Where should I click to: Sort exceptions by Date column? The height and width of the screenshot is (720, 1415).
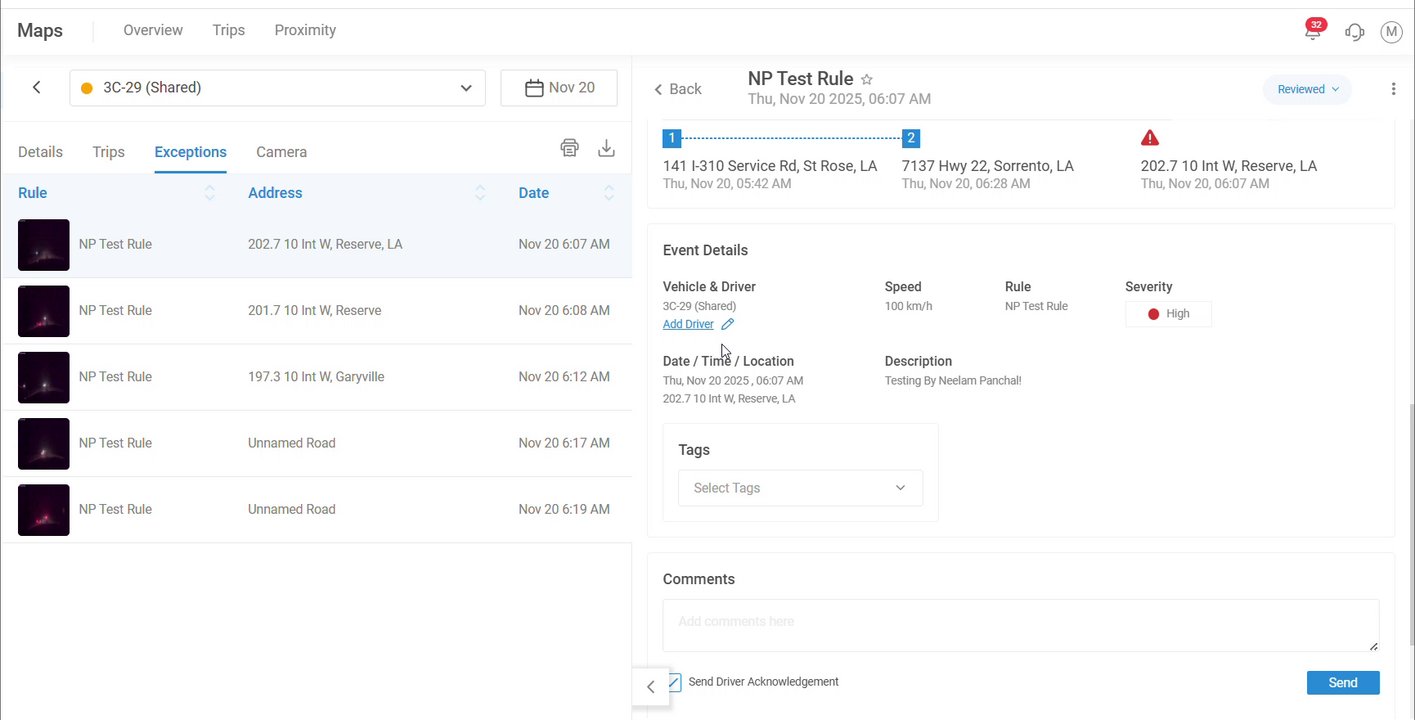coord(608,193)
